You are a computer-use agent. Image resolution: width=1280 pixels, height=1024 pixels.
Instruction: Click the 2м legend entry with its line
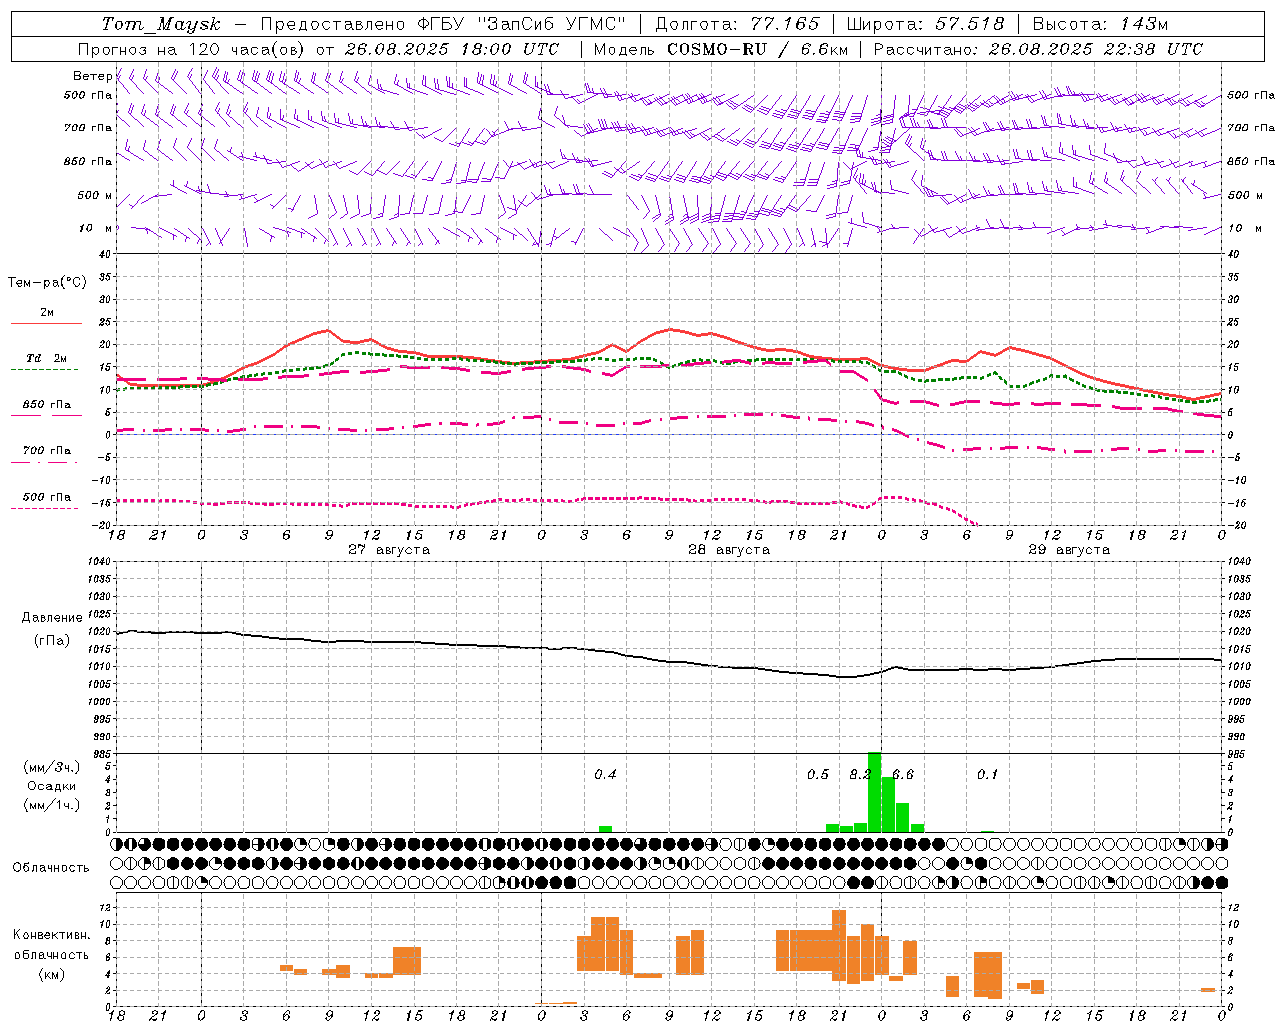[46, 316]
